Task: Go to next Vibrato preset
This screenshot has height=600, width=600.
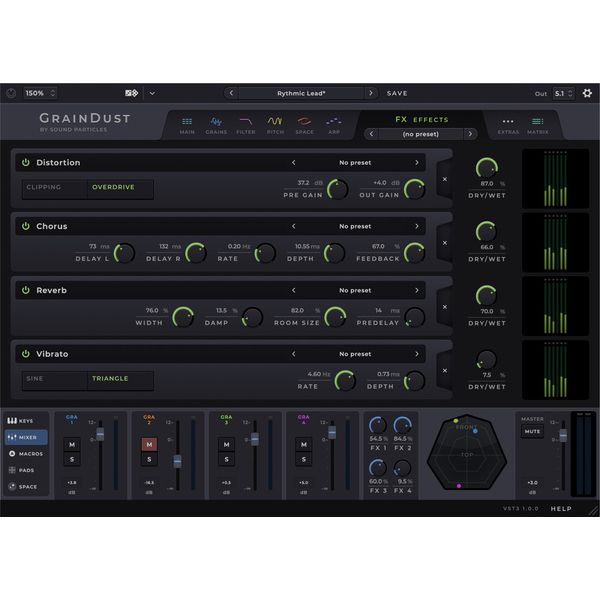Action: point(417,354)
